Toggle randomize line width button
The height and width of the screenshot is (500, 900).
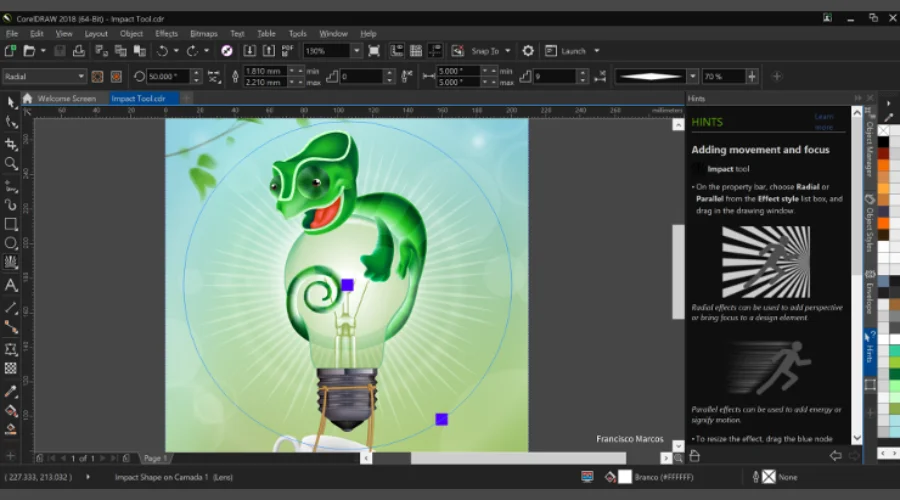tap(407, 76)
